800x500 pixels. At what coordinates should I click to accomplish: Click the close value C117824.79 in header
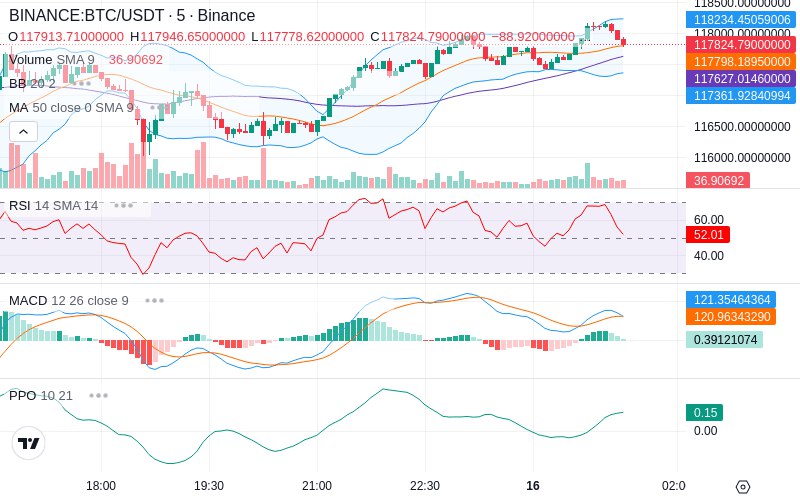[x=428, y=37]
